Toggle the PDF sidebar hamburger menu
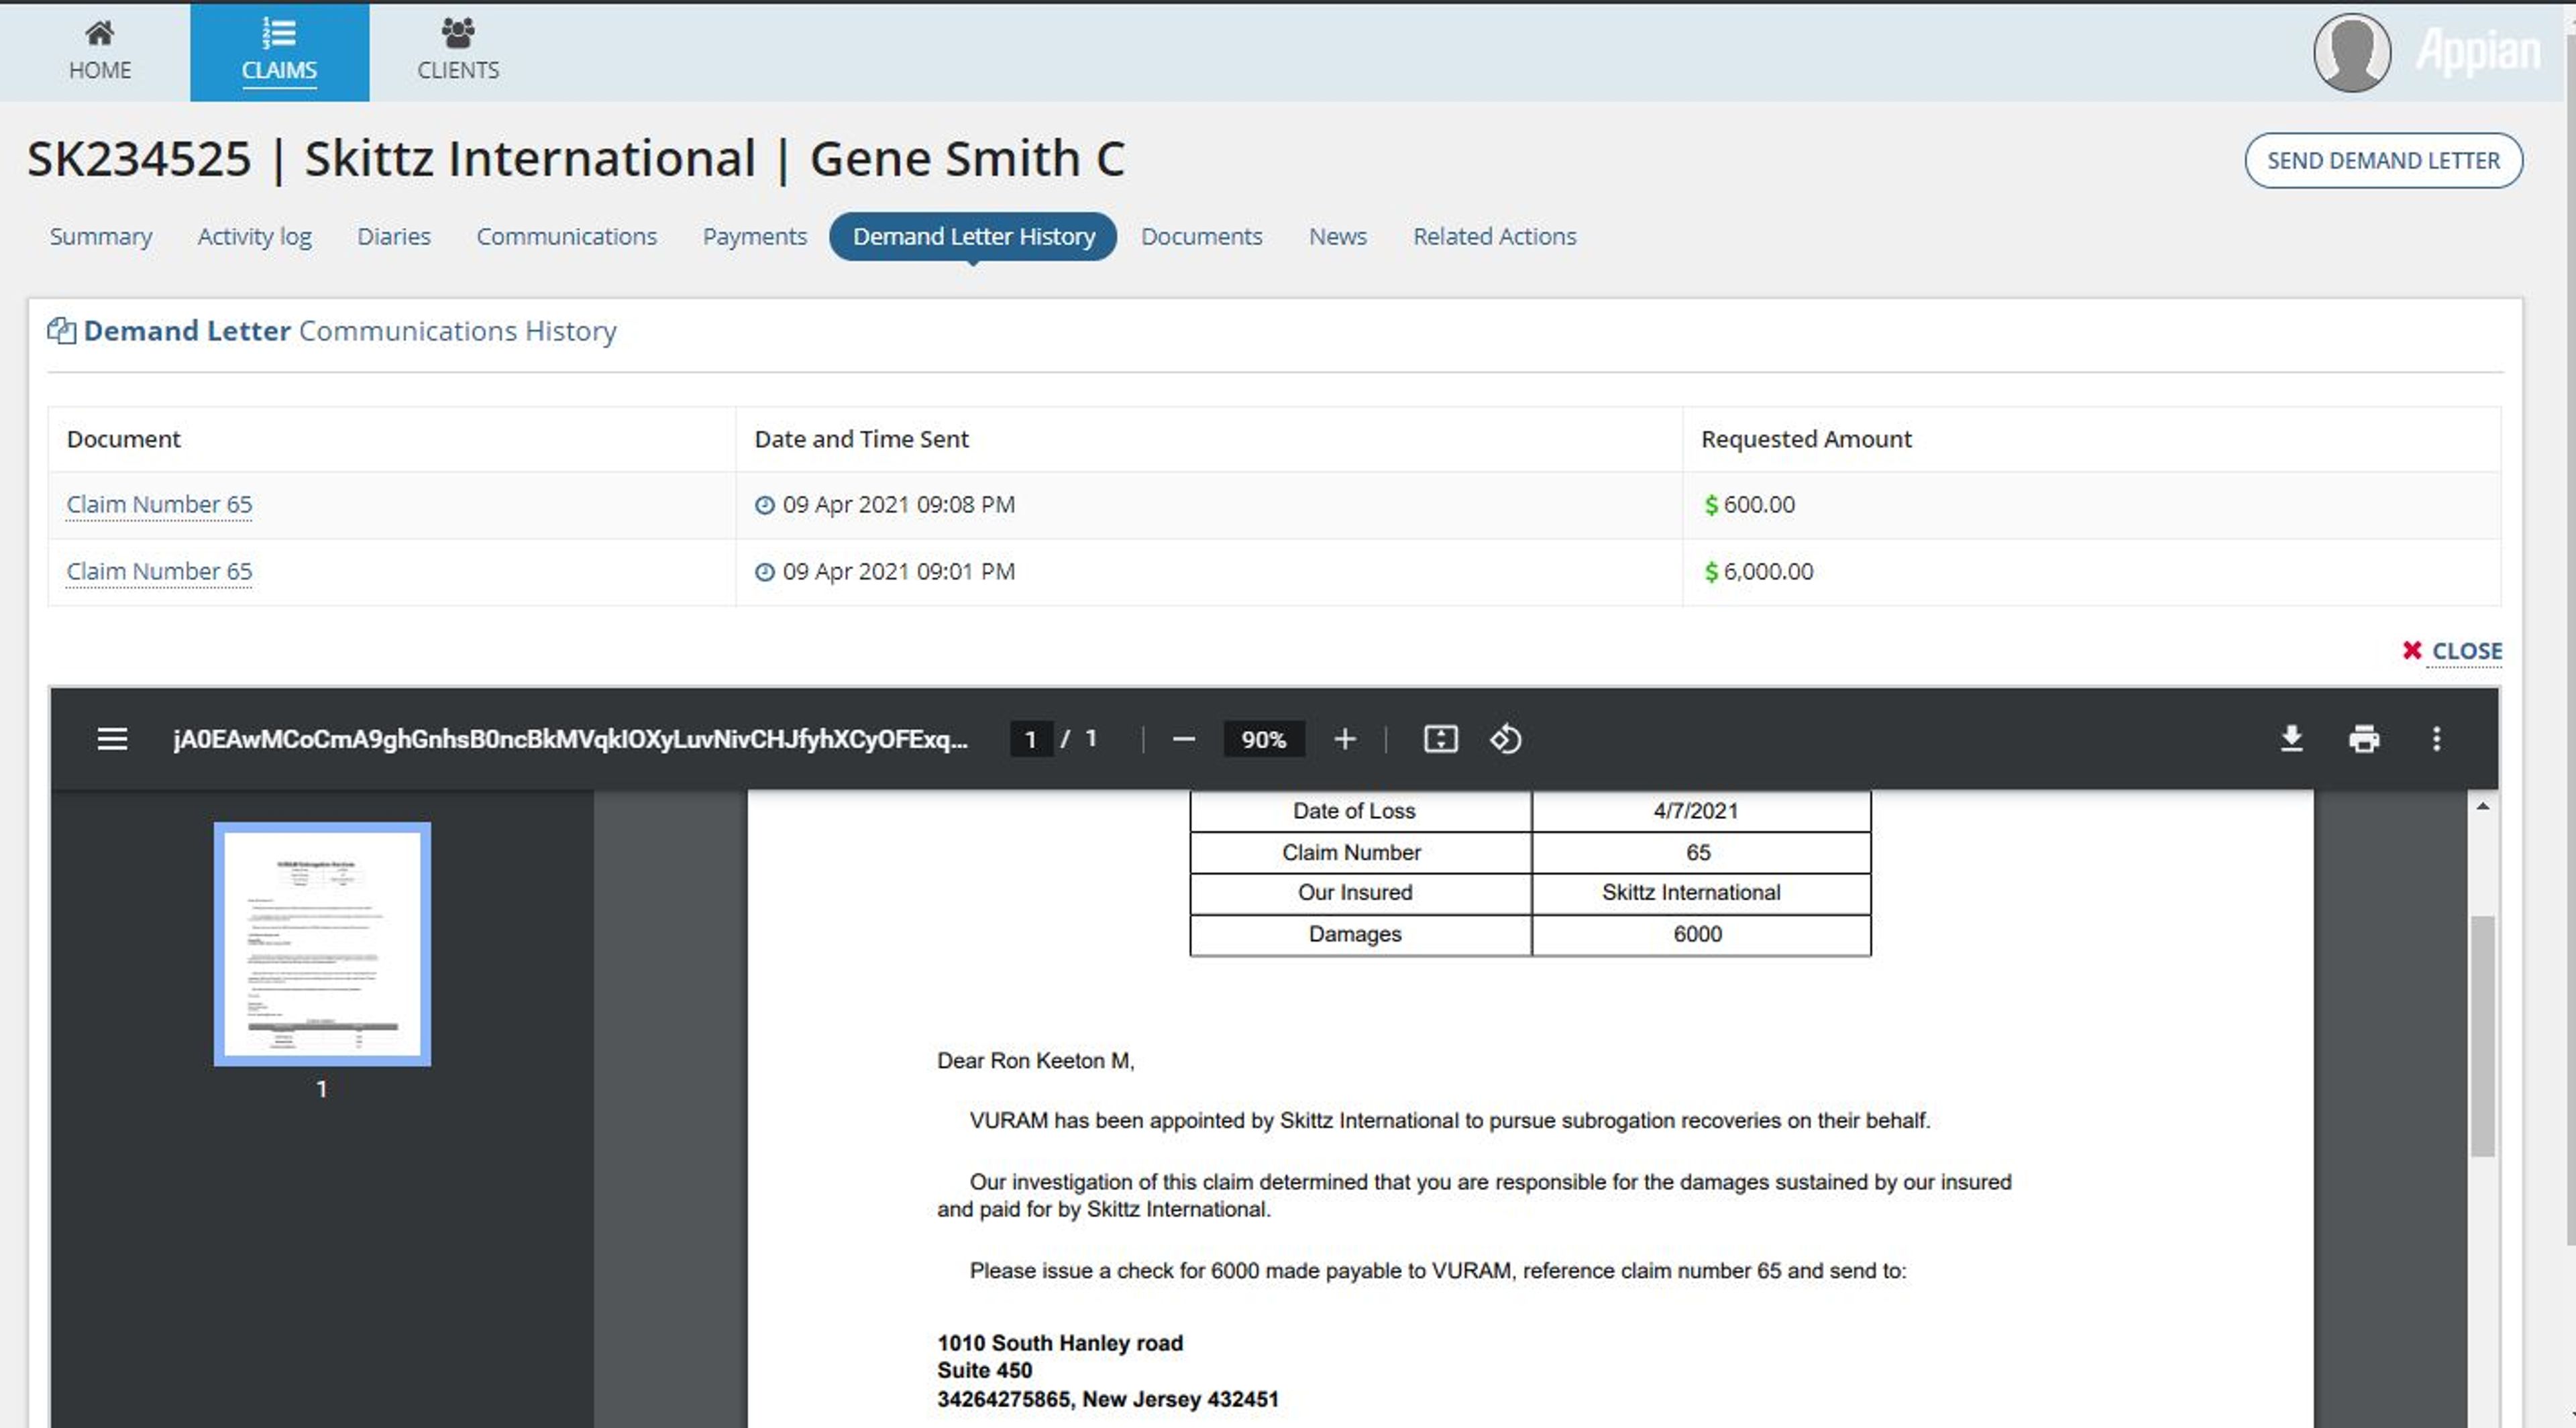This screenshot has height=1428, width=2576. point(112,739)
